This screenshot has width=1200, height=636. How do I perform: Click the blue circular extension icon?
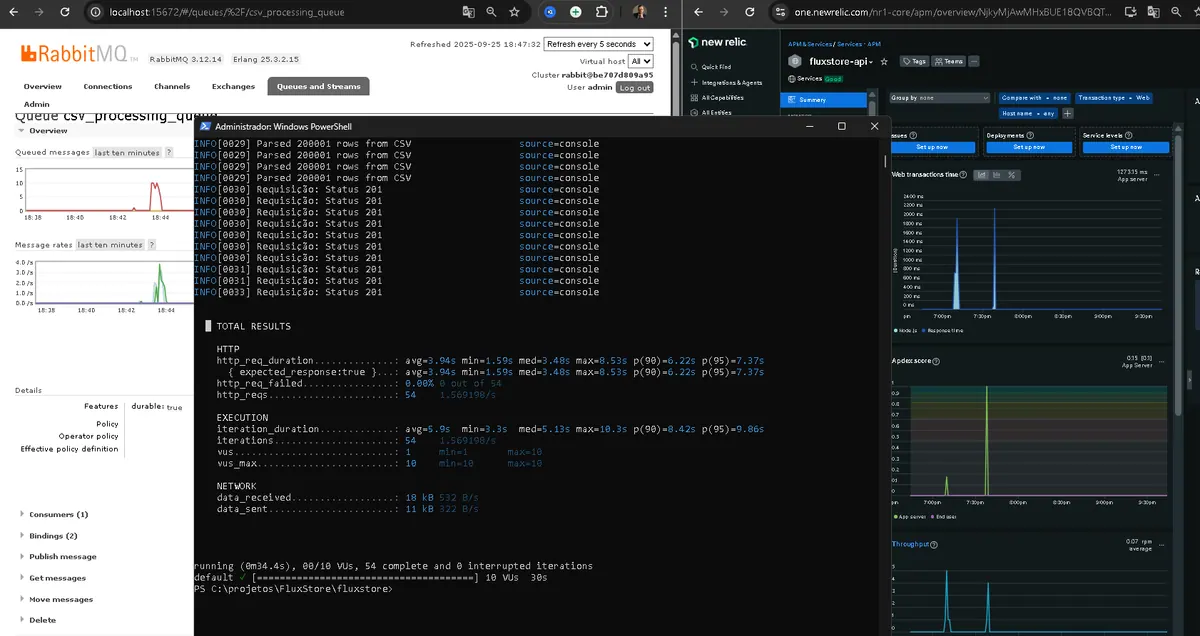tap(550, 12)
